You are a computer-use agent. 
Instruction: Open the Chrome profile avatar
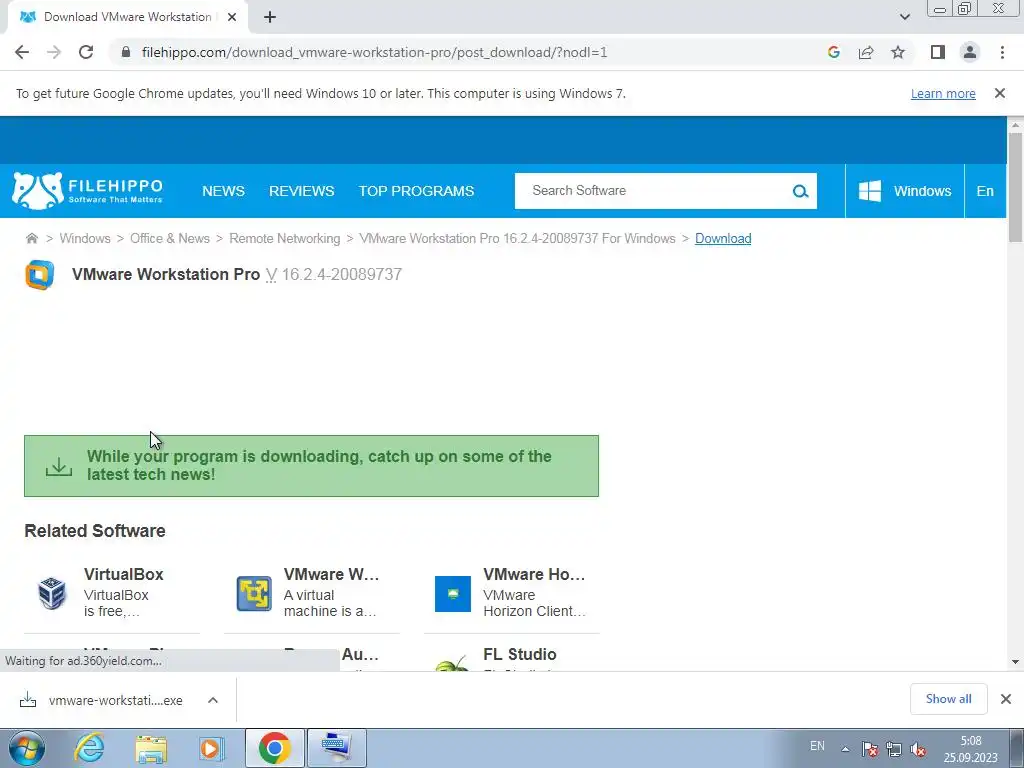click(970, 52)
